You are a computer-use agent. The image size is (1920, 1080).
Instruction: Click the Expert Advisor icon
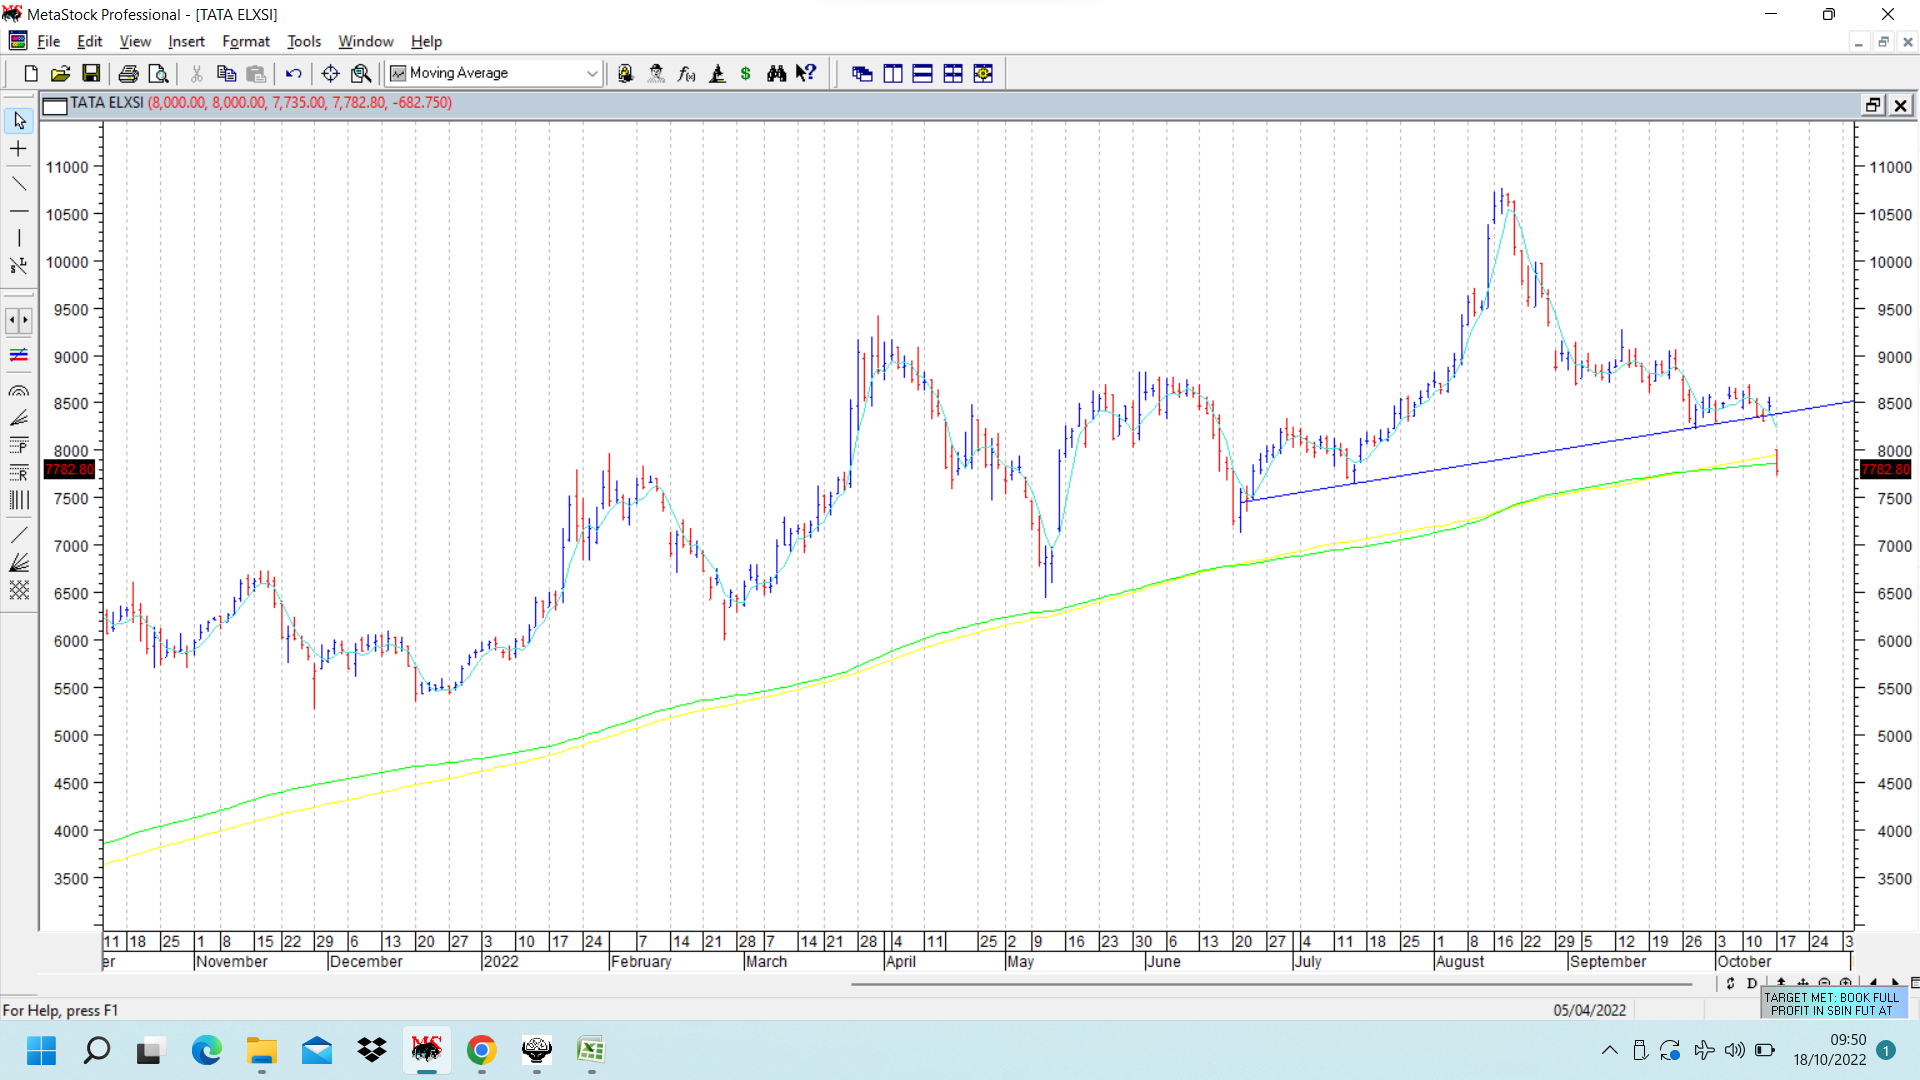click(656, 73)
